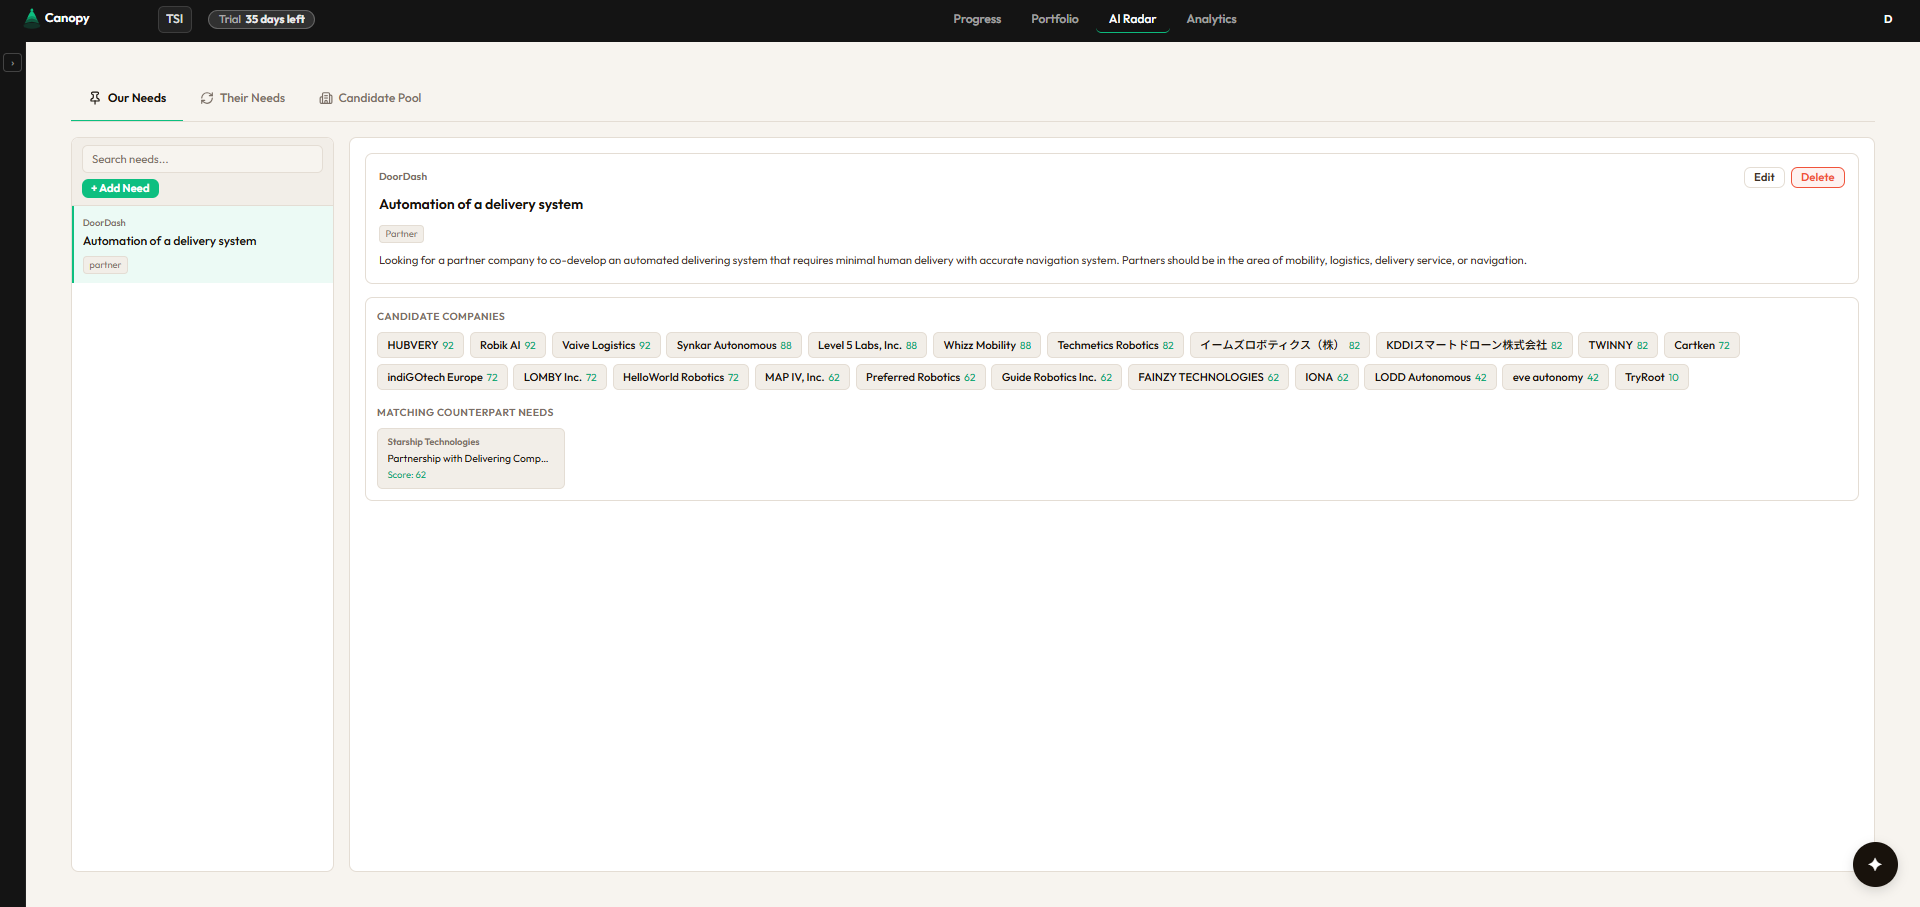Open the Preferred Robotics candidate chip

click(921, 377)
